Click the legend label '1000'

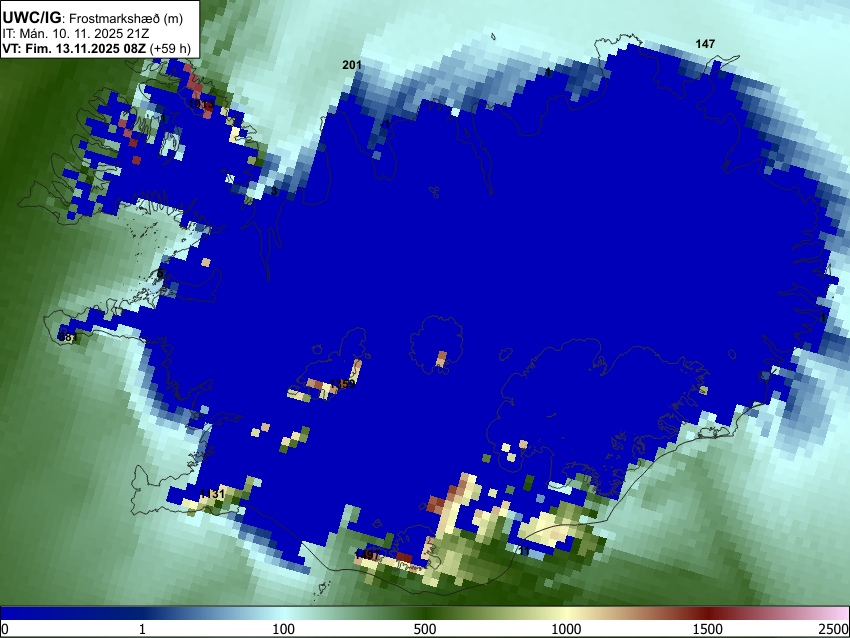566,629
